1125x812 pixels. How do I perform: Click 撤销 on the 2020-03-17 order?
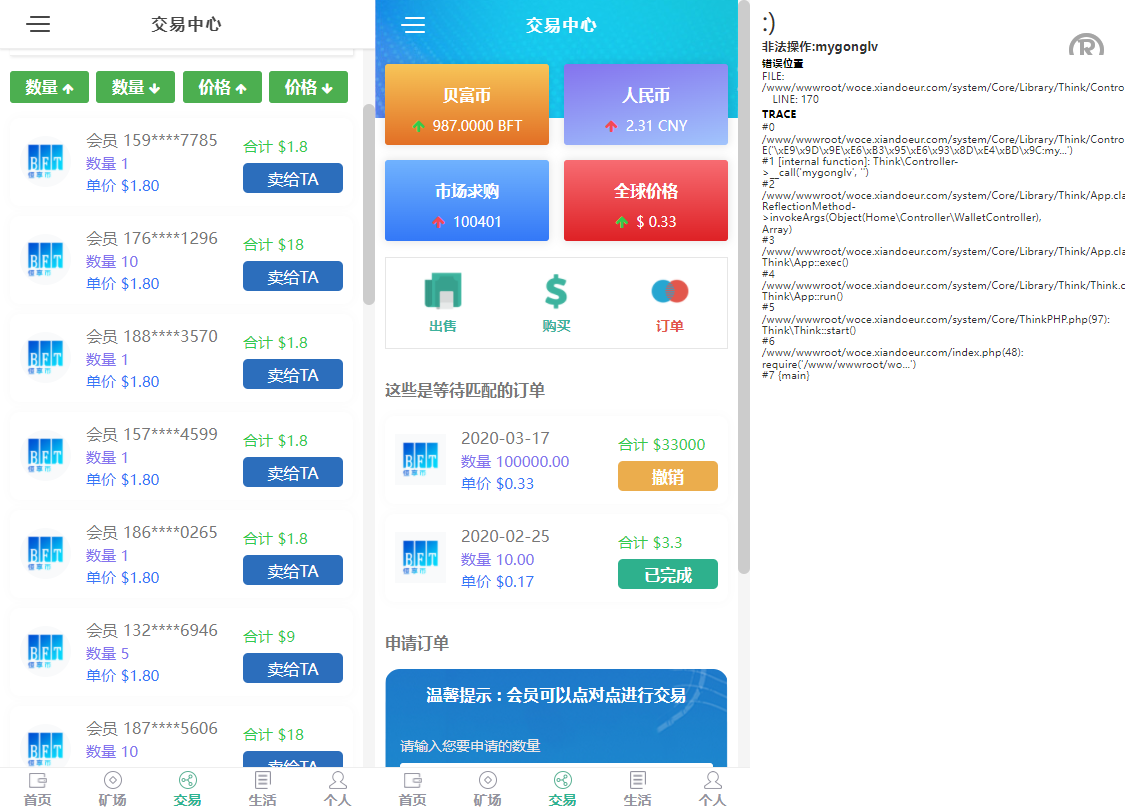point(667,477)
